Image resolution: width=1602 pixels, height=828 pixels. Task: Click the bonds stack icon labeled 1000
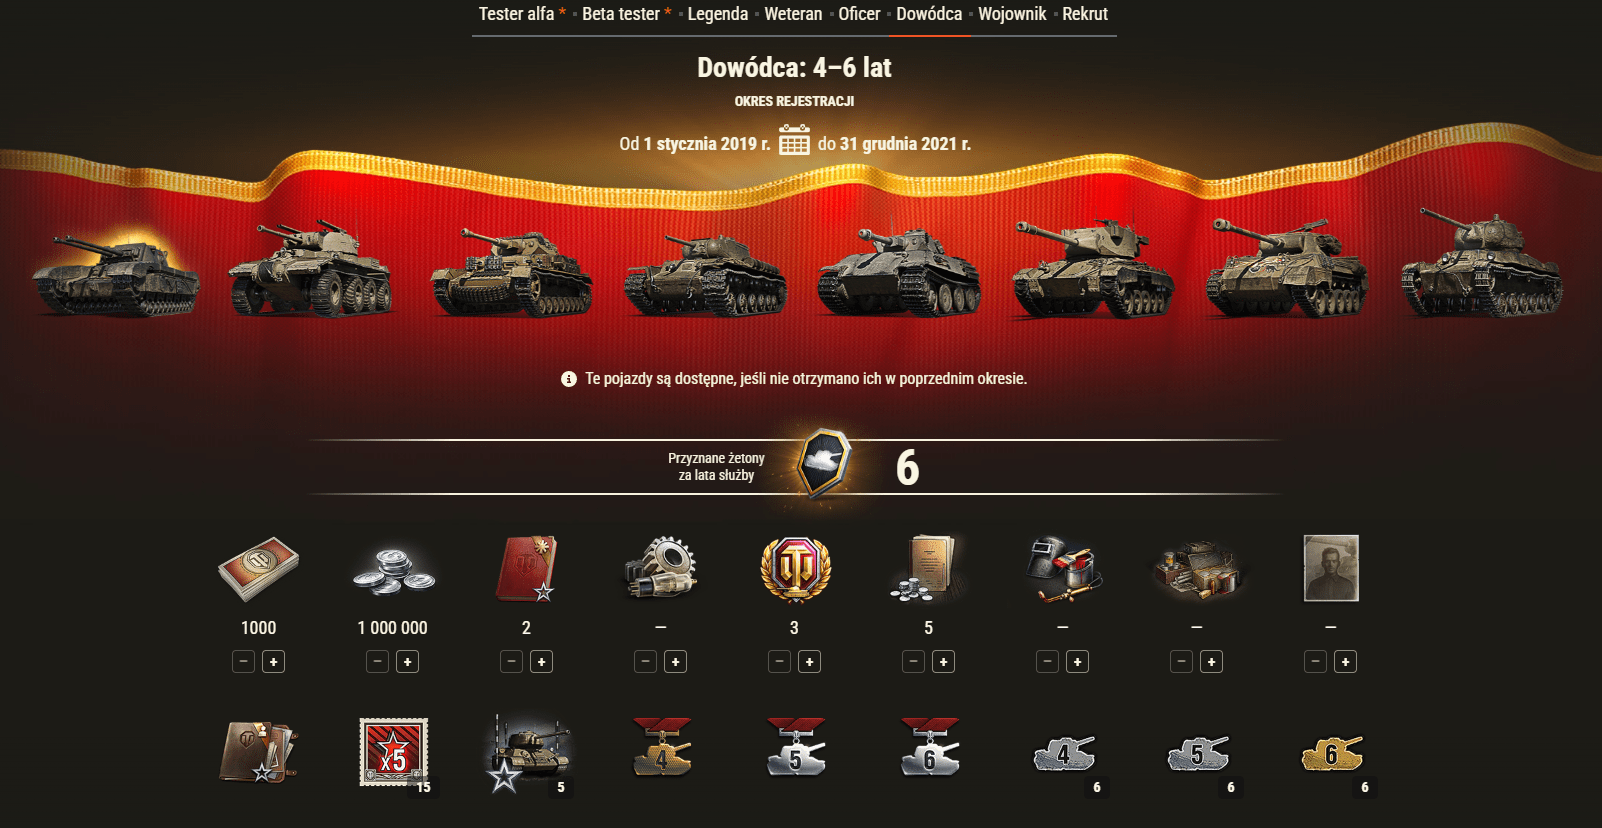[258, 568]
